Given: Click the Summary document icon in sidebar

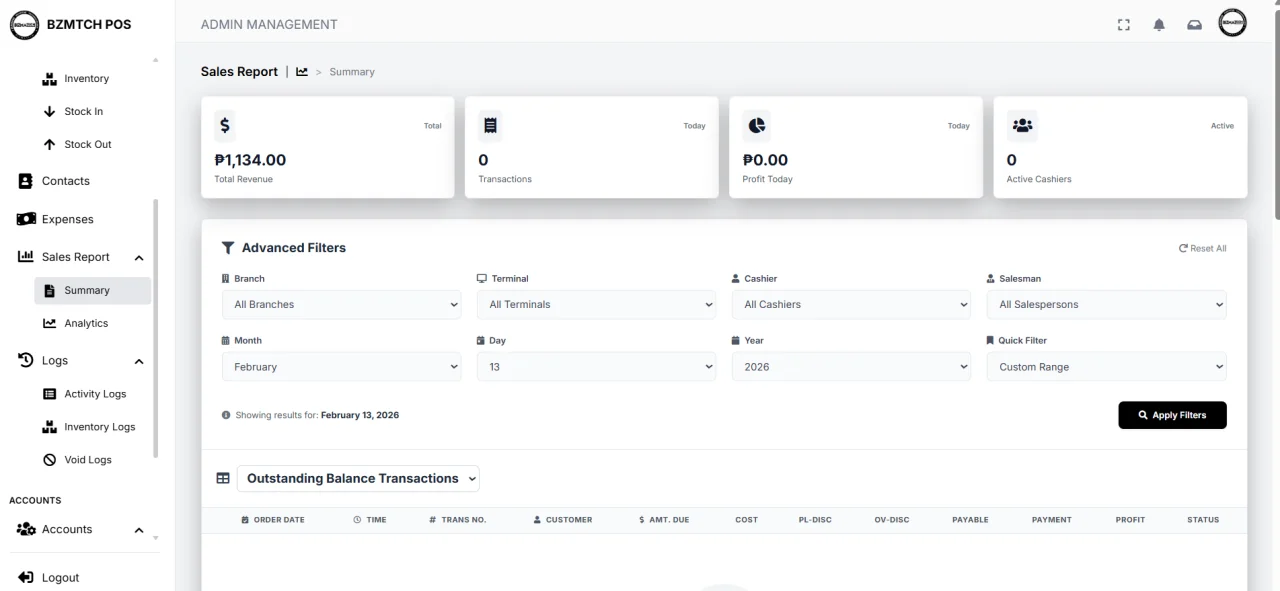Looking at the screenshot, I should tap(50, 291).
